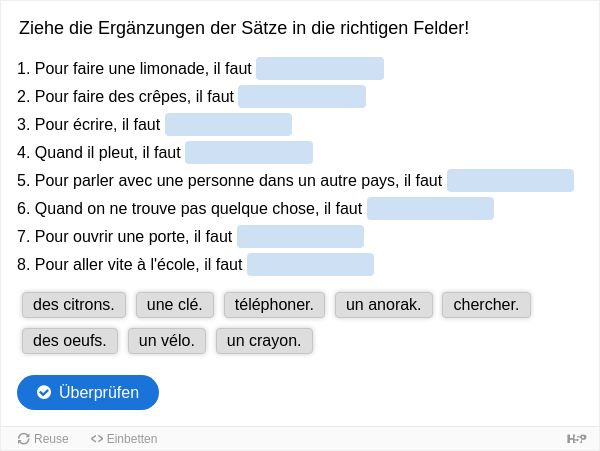This screenshot has width=600, height=451.
Task: Click the Reuse circular arrows icon
Action: [24, 439]
